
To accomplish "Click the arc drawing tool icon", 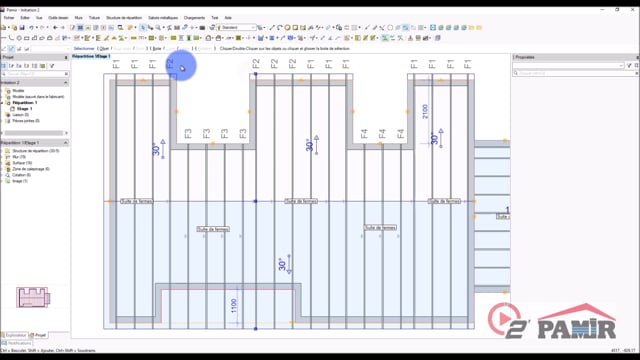I will coord(280,28).
